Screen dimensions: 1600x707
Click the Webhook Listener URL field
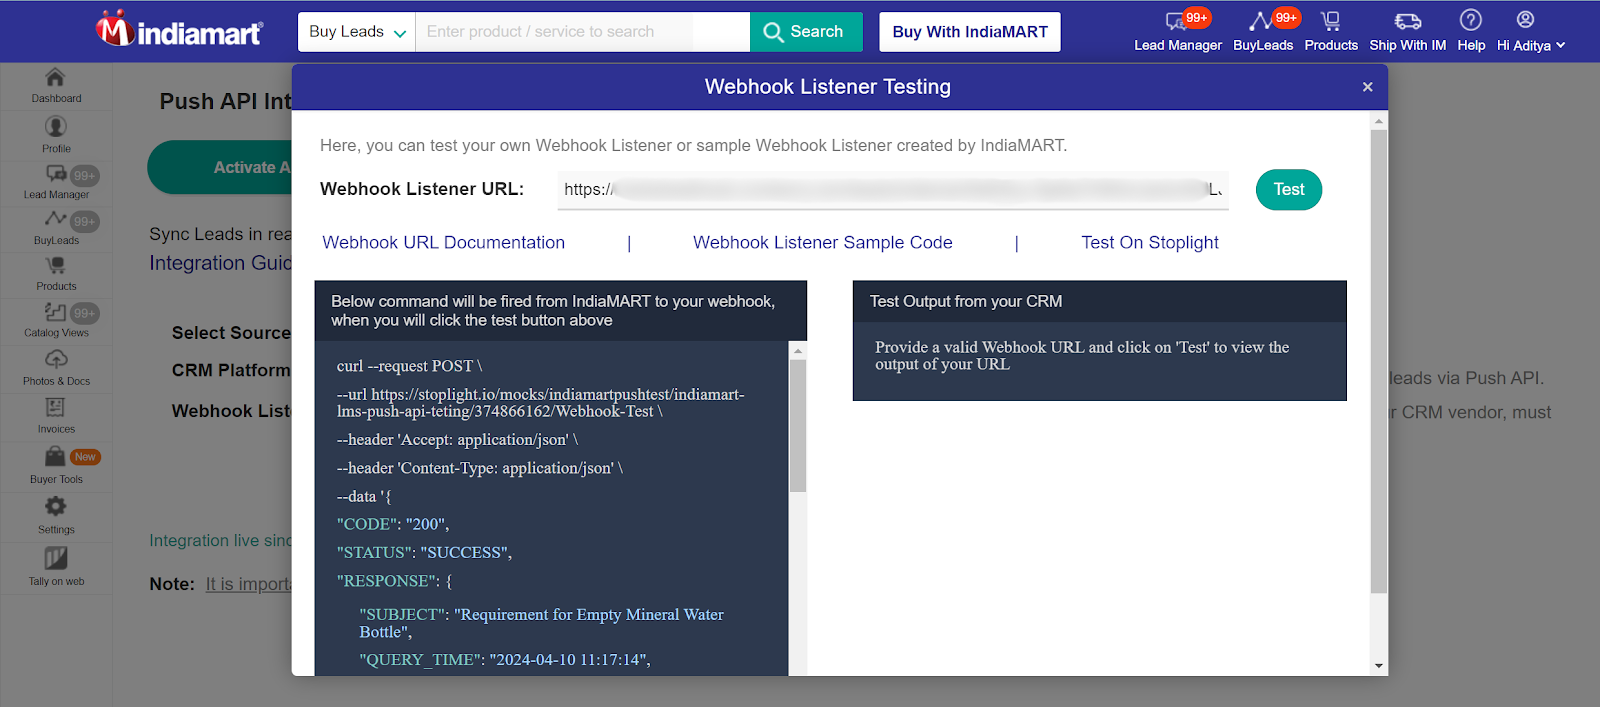[893, 189]
